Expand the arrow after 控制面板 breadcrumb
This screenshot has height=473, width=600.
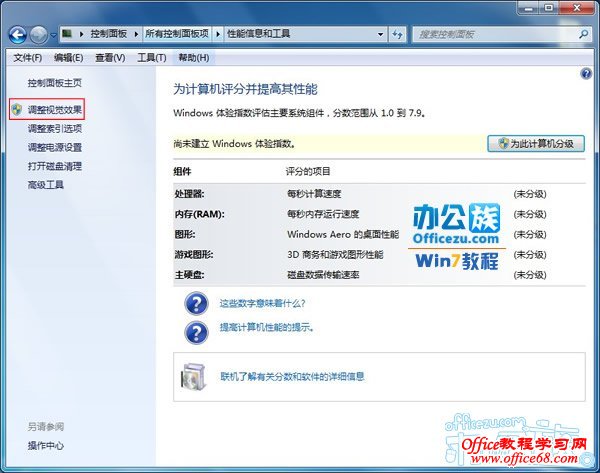coord(136,34)
